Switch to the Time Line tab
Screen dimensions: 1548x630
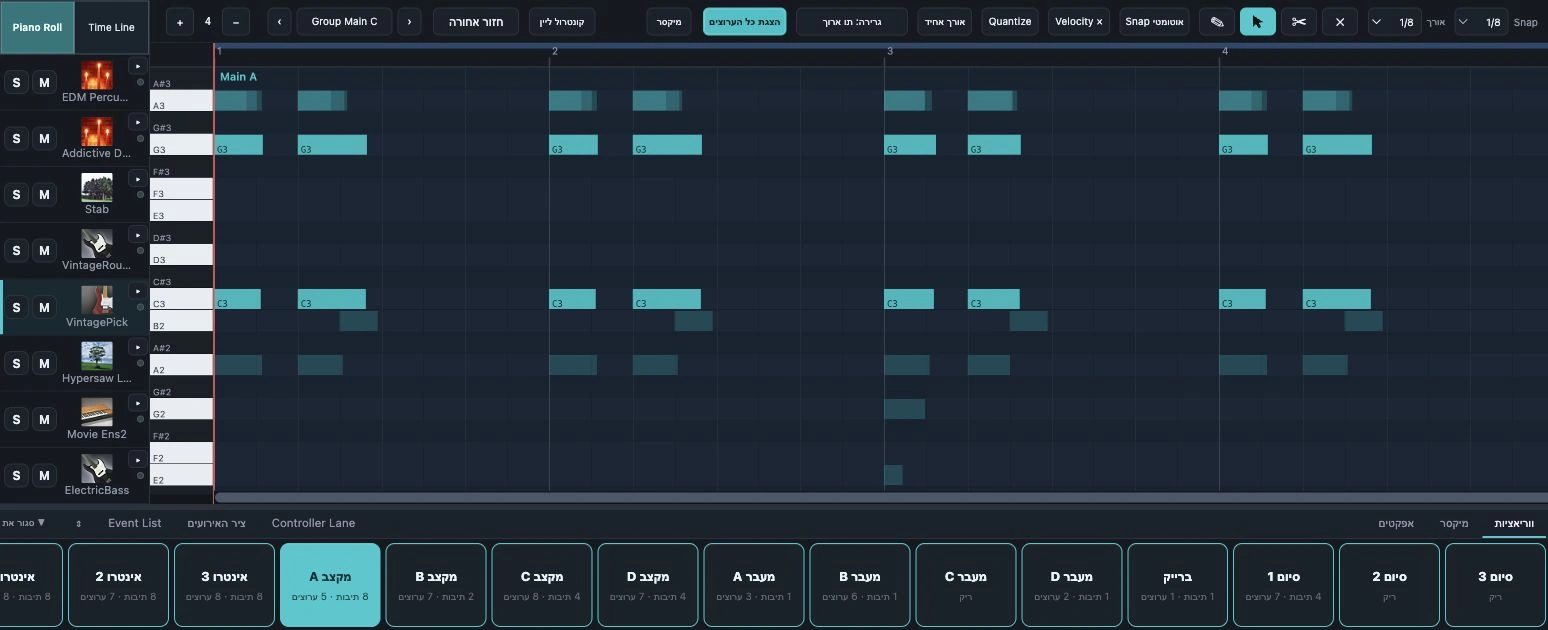(111, 27)
